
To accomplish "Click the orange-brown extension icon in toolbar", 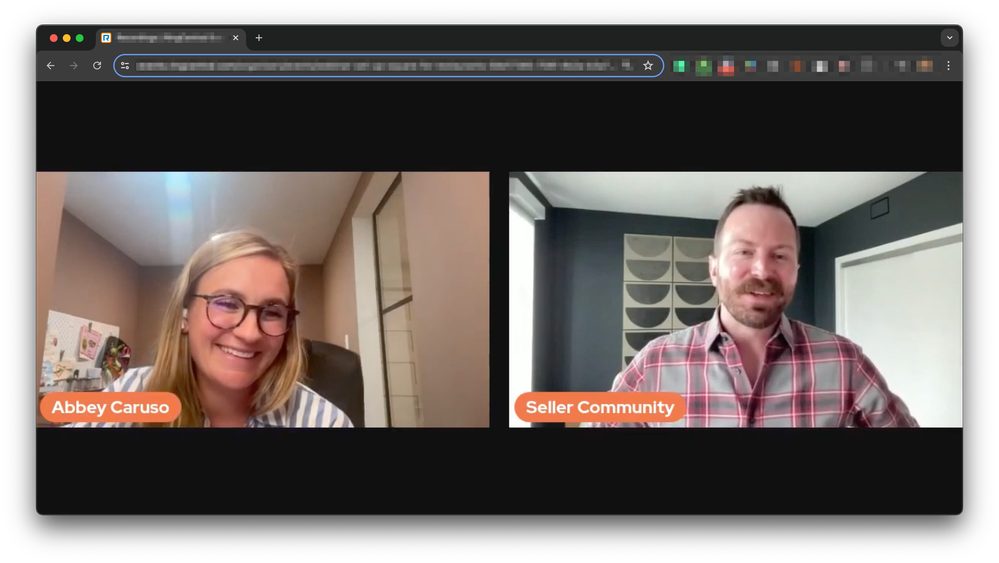I will point(796,66).
